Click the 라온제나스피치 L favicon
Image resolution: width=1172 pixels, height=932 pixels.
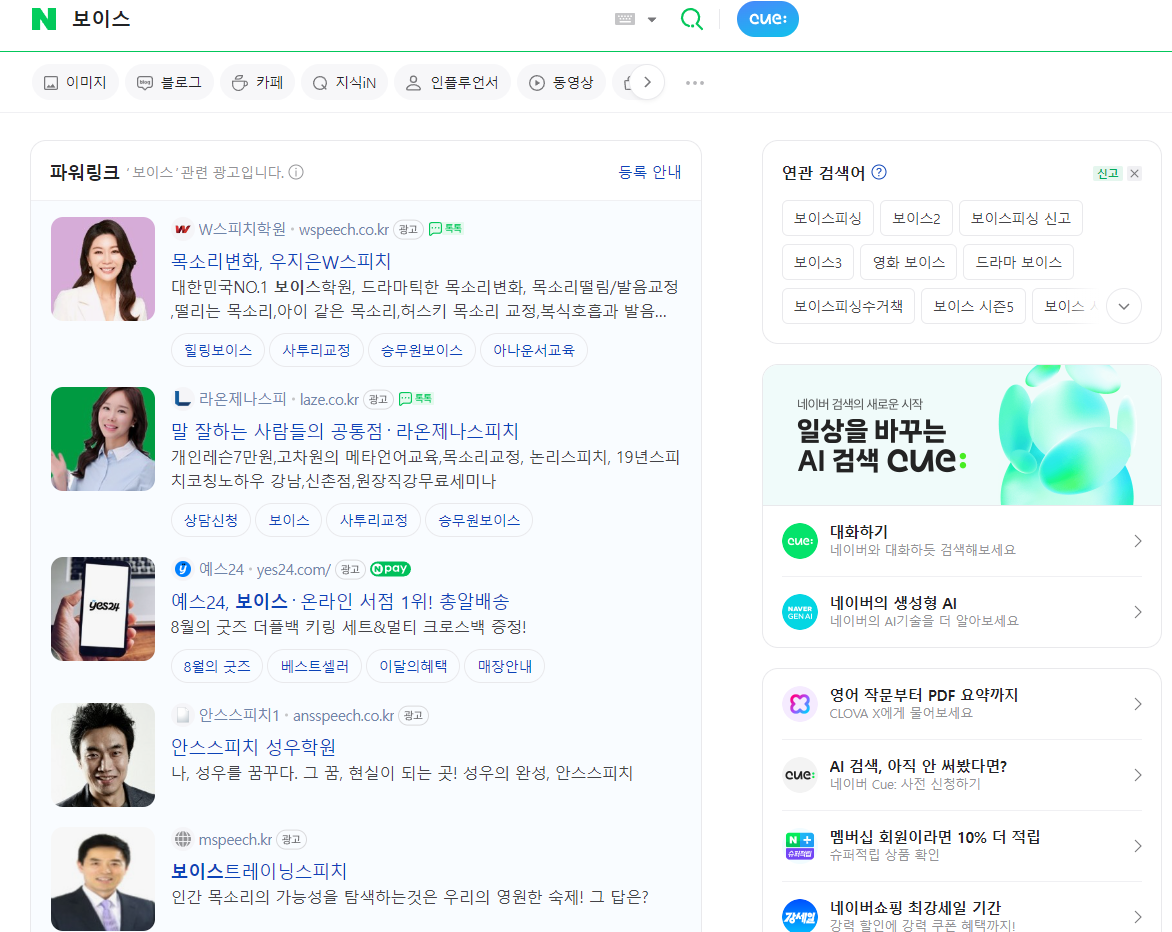tap(182, 398)
